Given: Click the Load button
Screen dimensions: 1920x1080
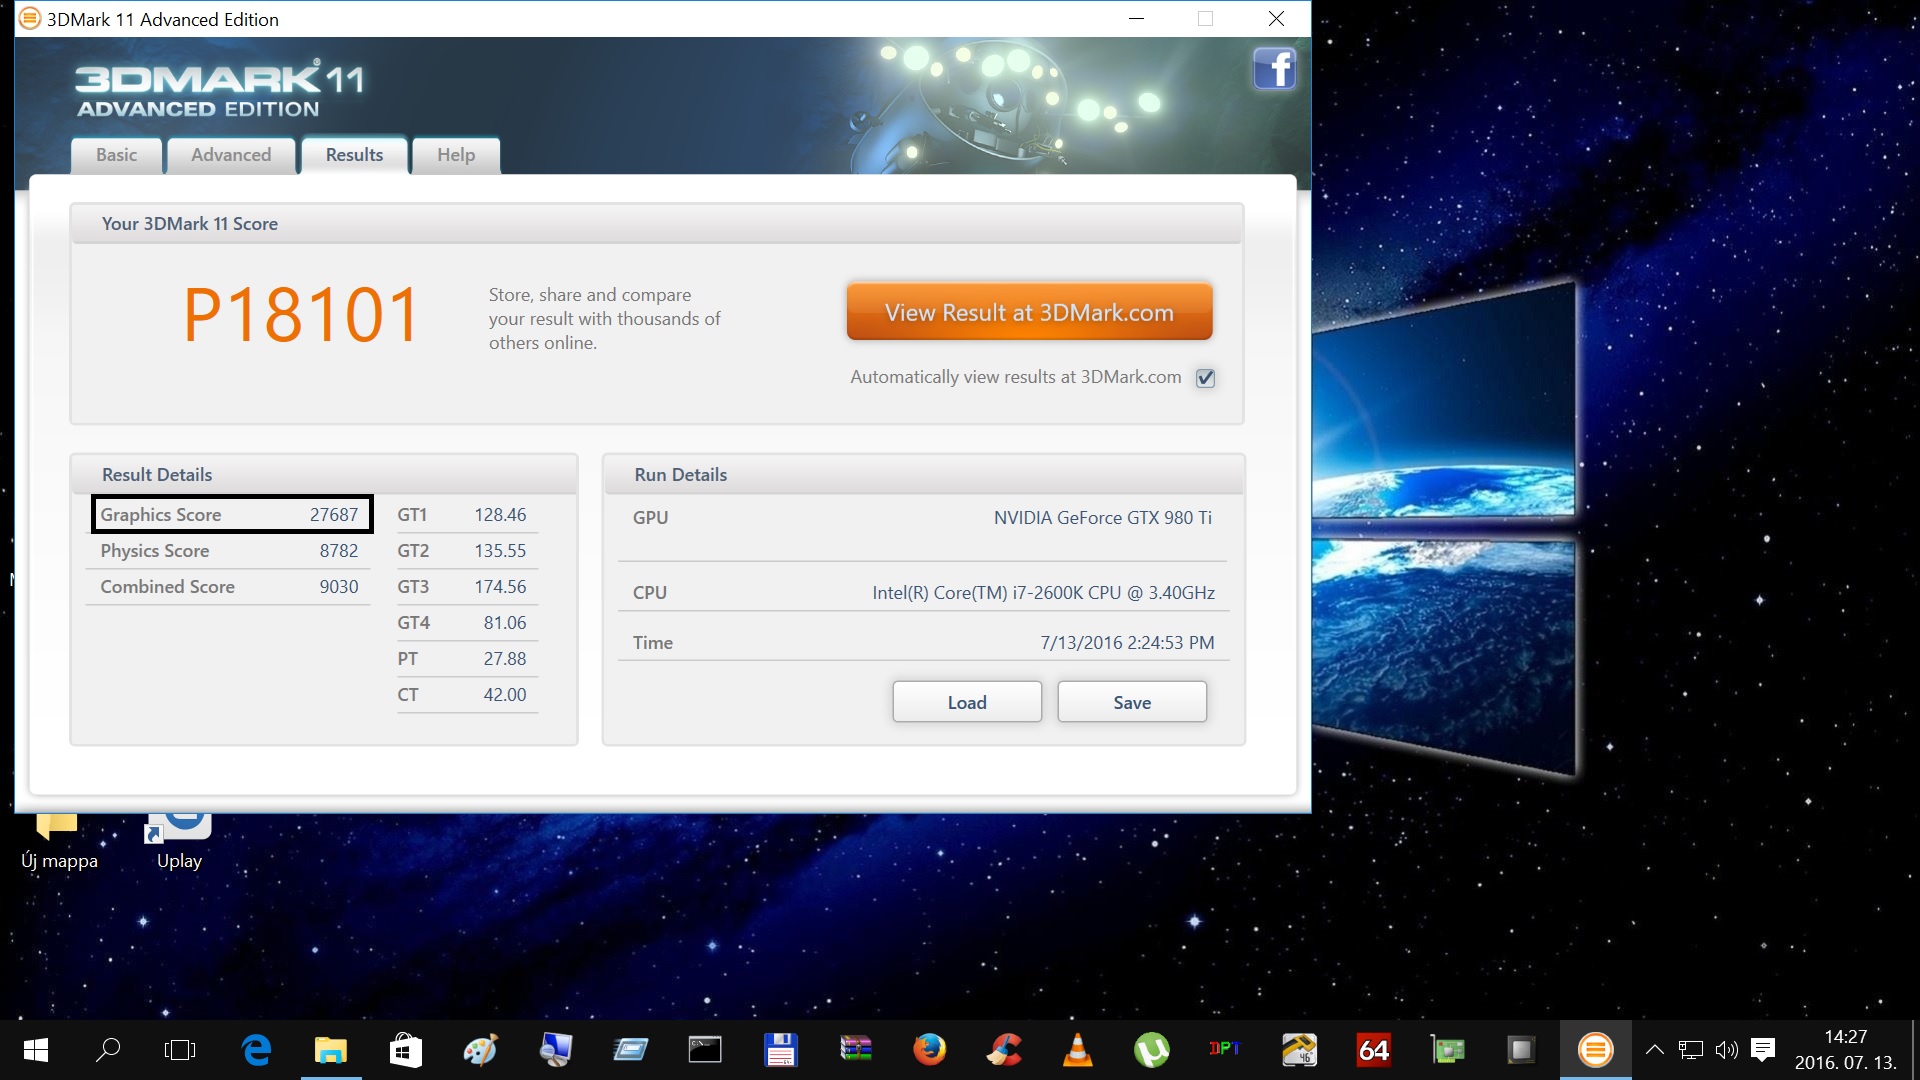Looking at the screenshot, I should (967, 702).
